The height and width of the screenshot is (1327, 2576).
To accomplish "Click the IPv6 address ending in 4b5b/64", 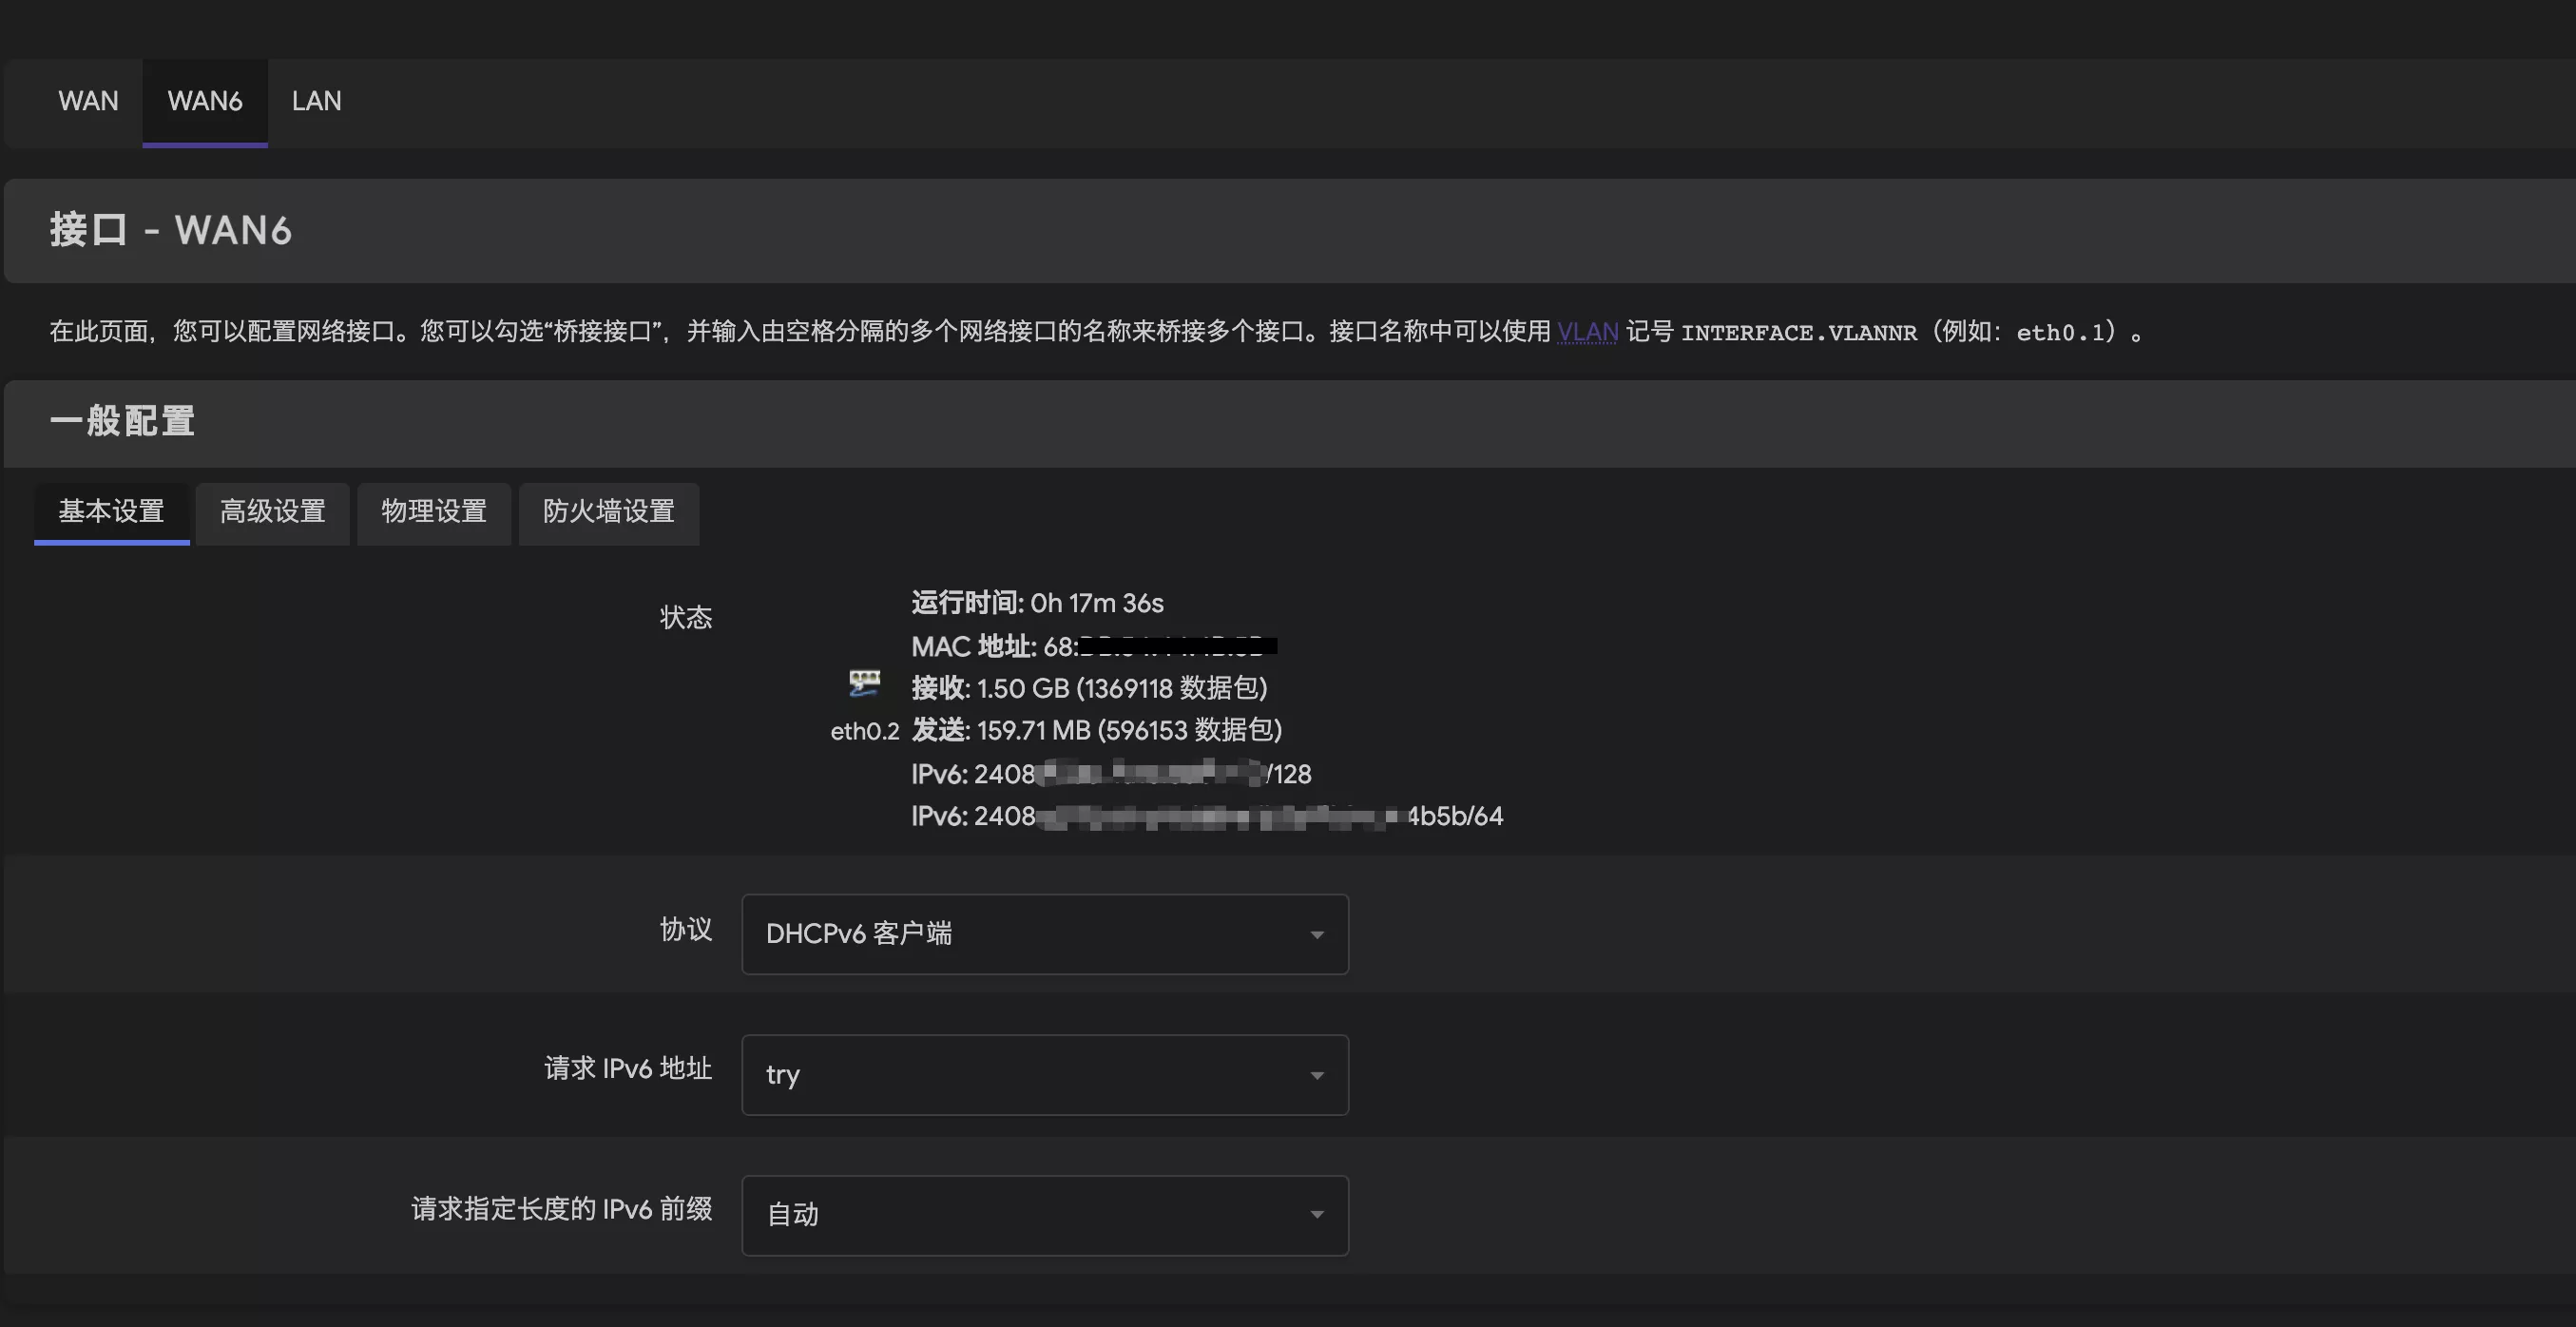I will pyautogui.click(x=1206, y=816).
